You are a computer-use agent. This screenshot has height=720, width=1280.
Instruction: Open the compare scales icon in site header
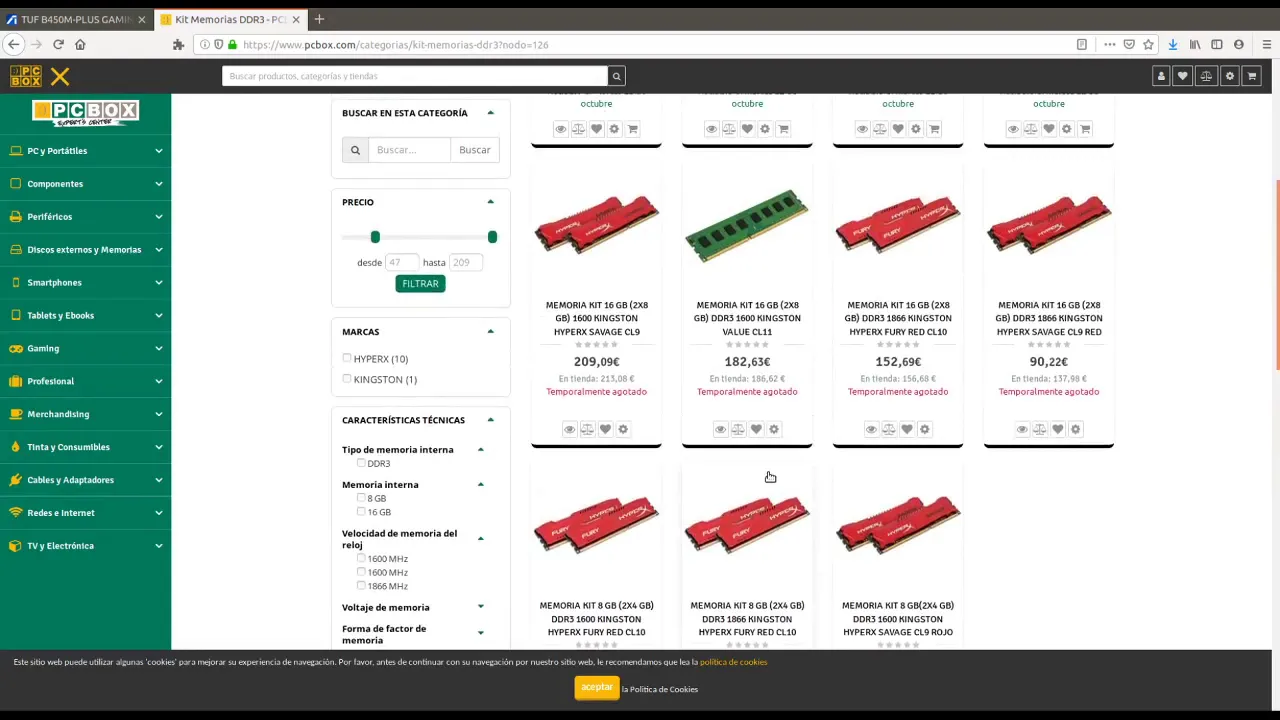coord(1206,76)
